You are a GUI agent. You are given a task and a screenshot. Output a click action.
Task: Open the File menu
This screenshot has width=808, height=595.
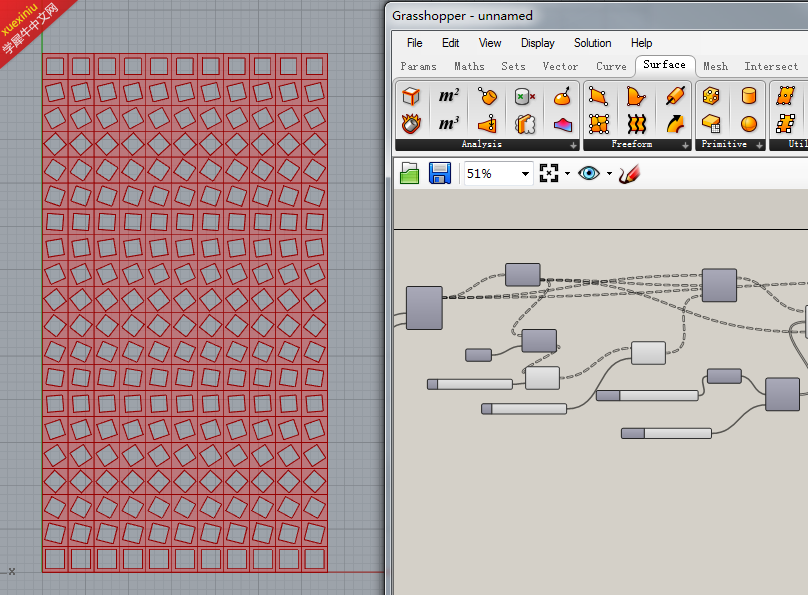414,43
